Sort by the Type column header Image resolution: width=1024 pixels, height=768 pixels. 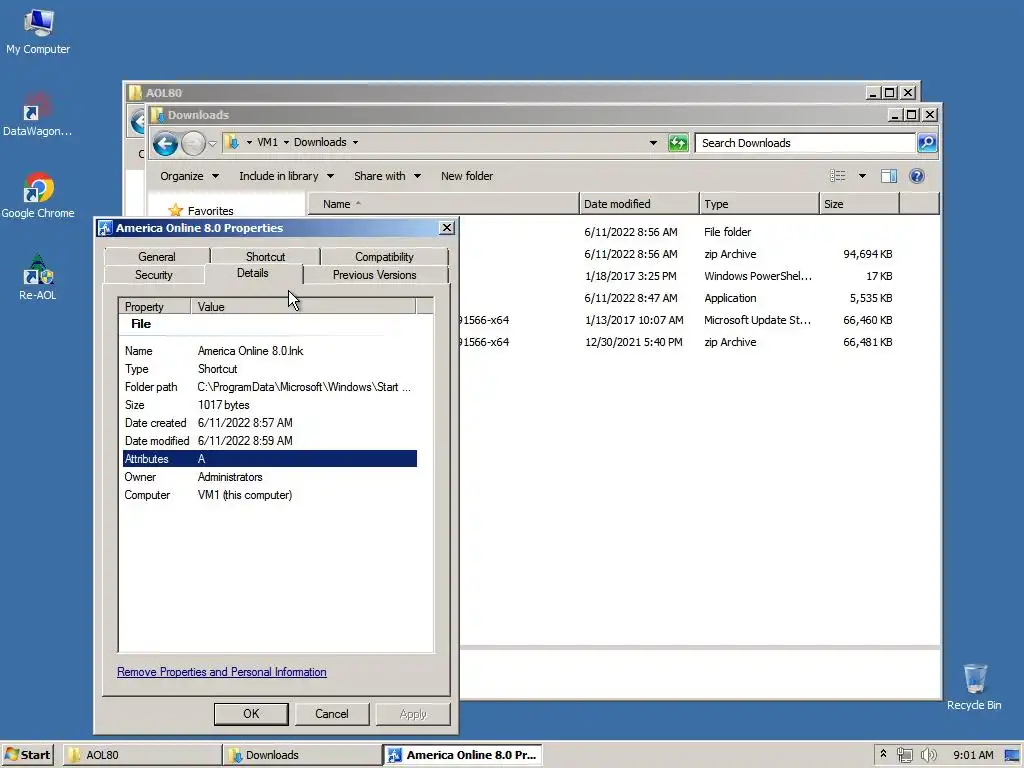pyautogui.click(x=759, y=204)
